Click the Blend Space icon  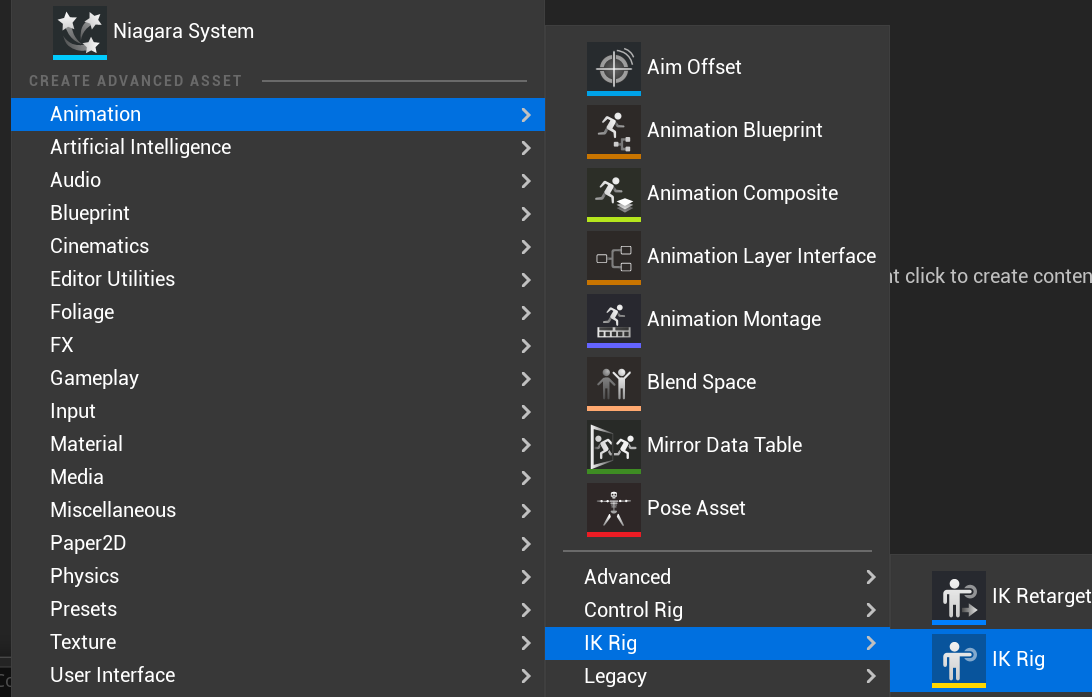click(x=614, y=384)
